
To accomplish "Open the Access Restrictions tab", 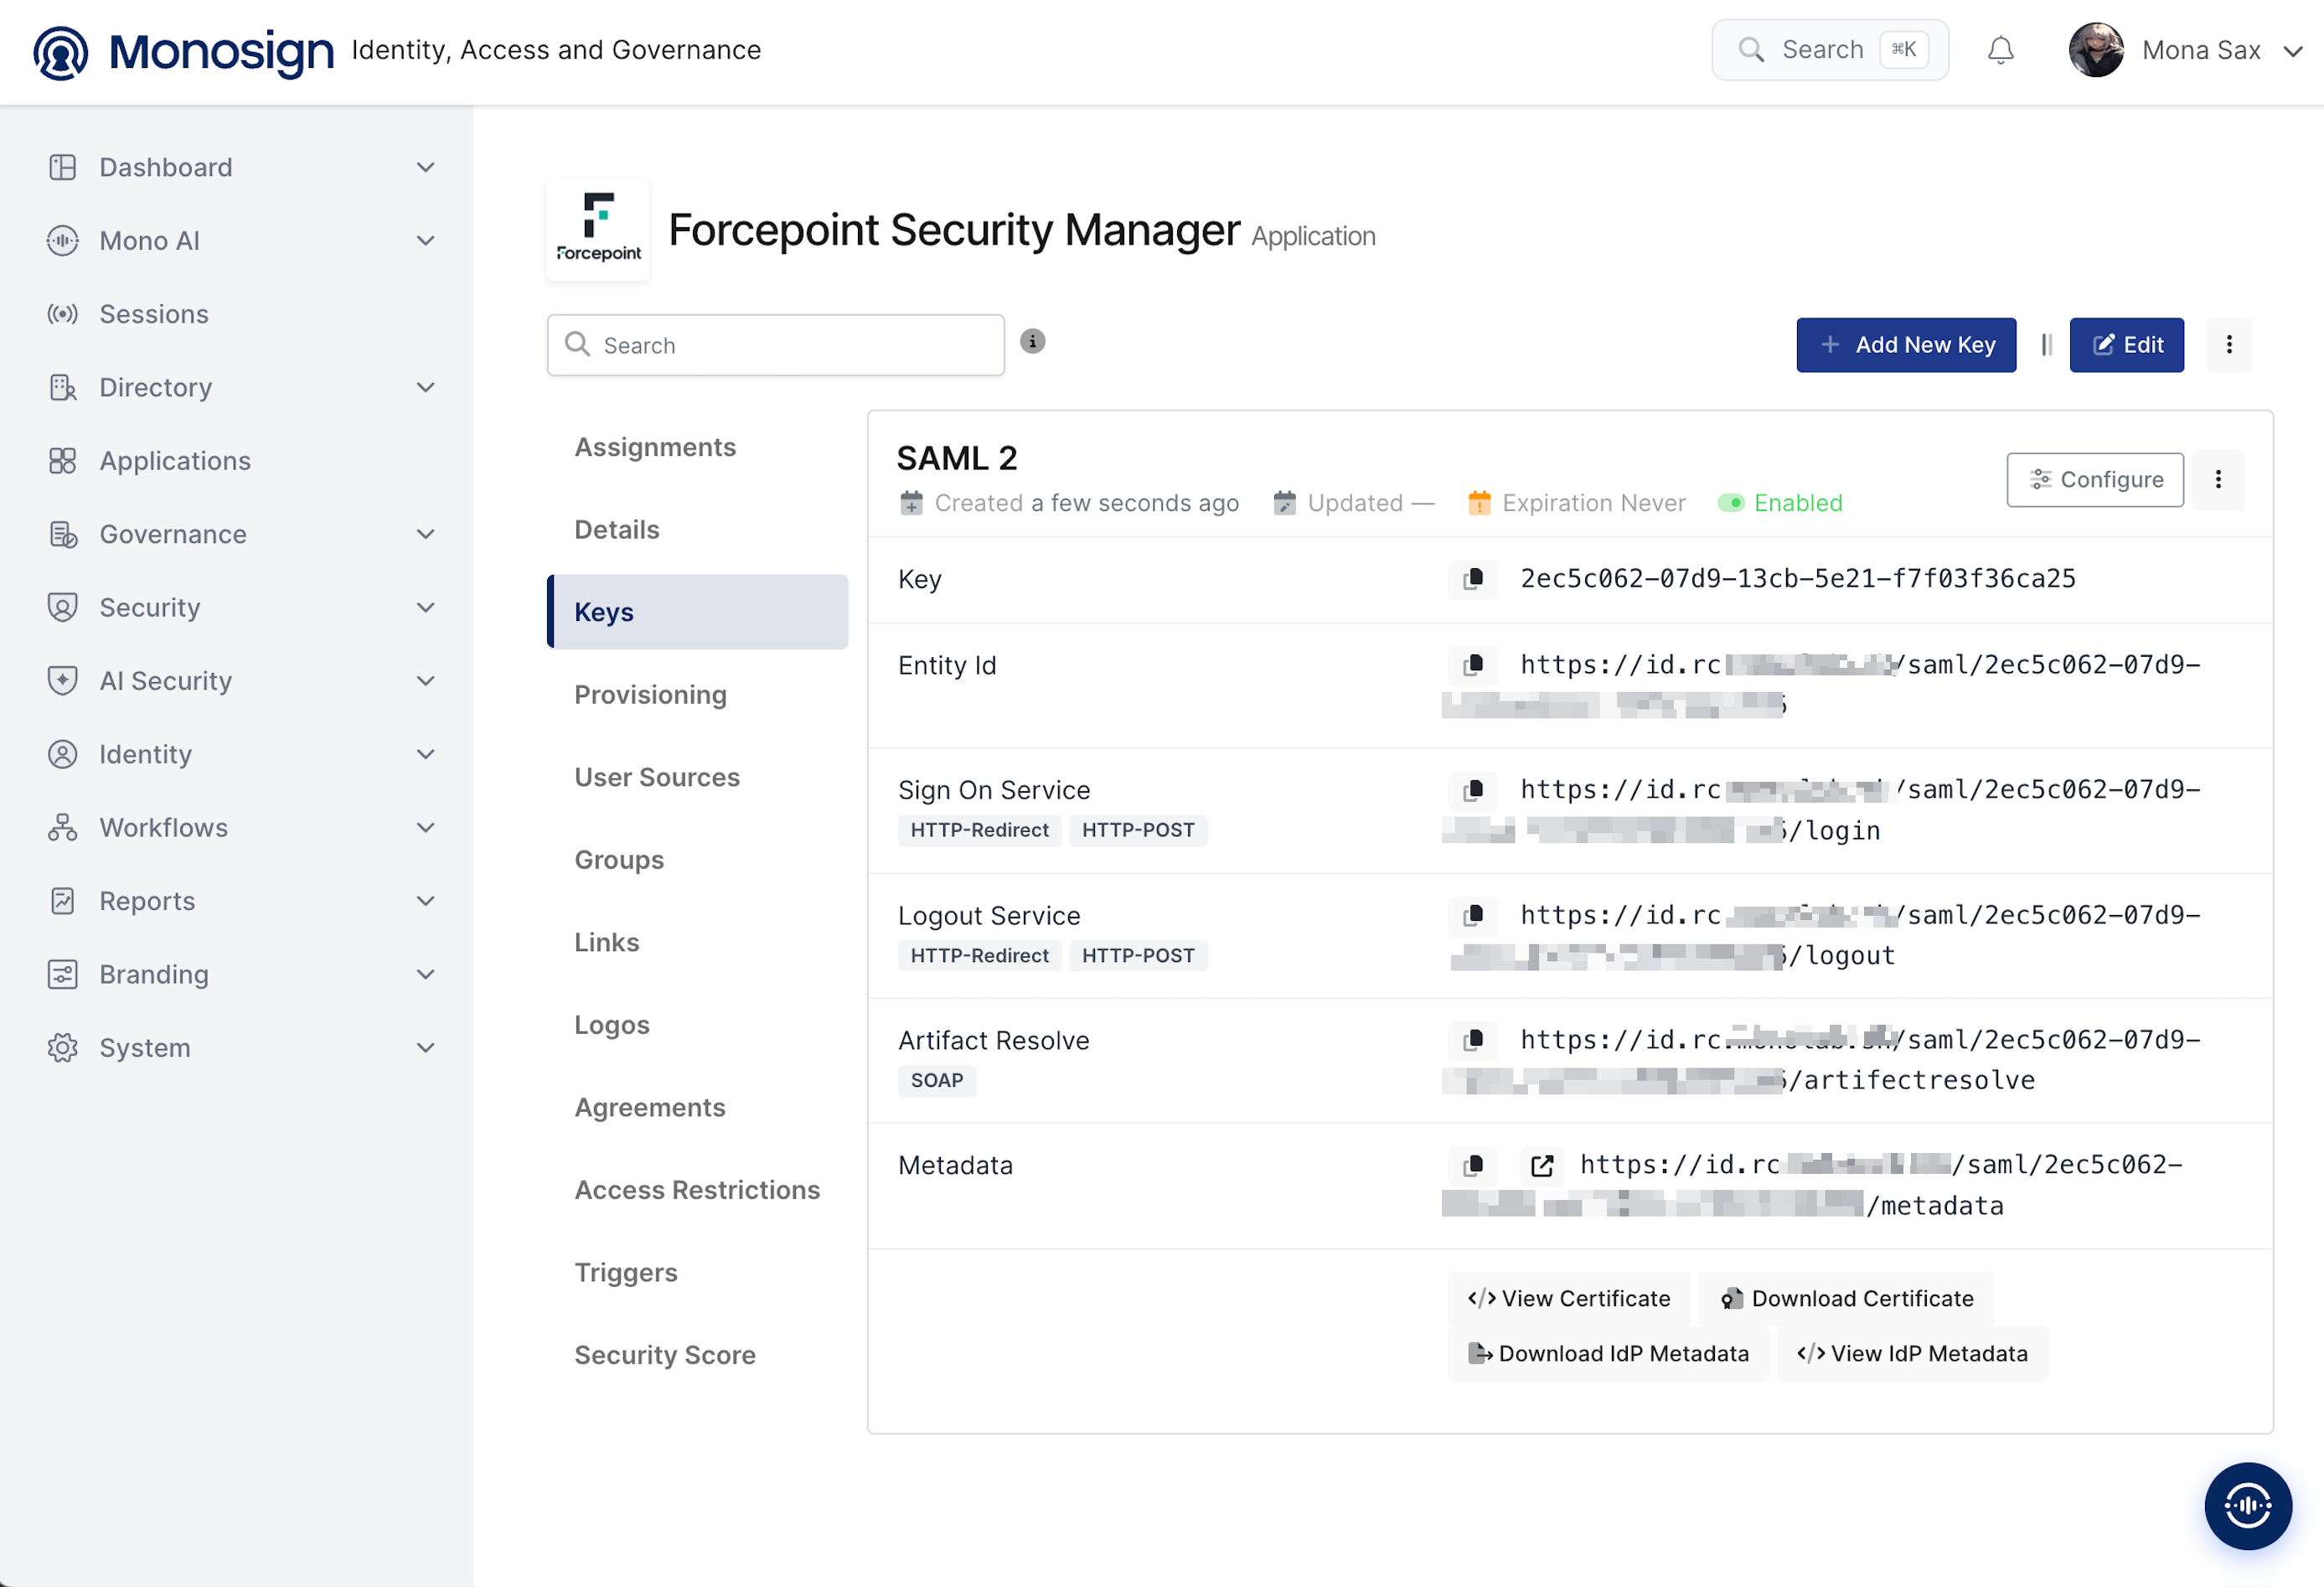I will (697, 1190).
